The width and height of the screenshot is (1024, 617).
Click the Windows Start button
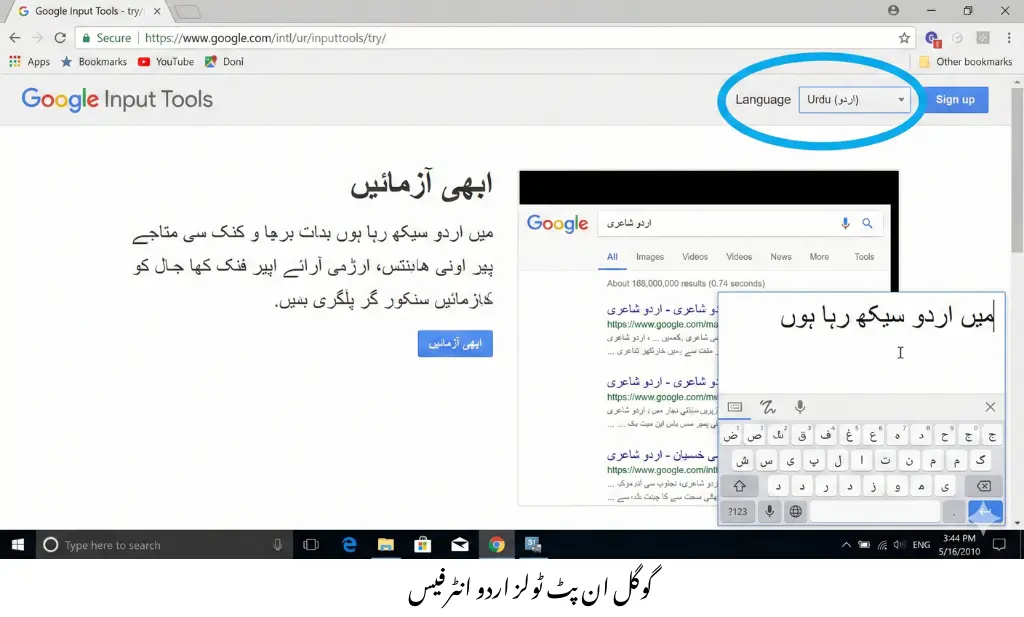pos(17,545)
